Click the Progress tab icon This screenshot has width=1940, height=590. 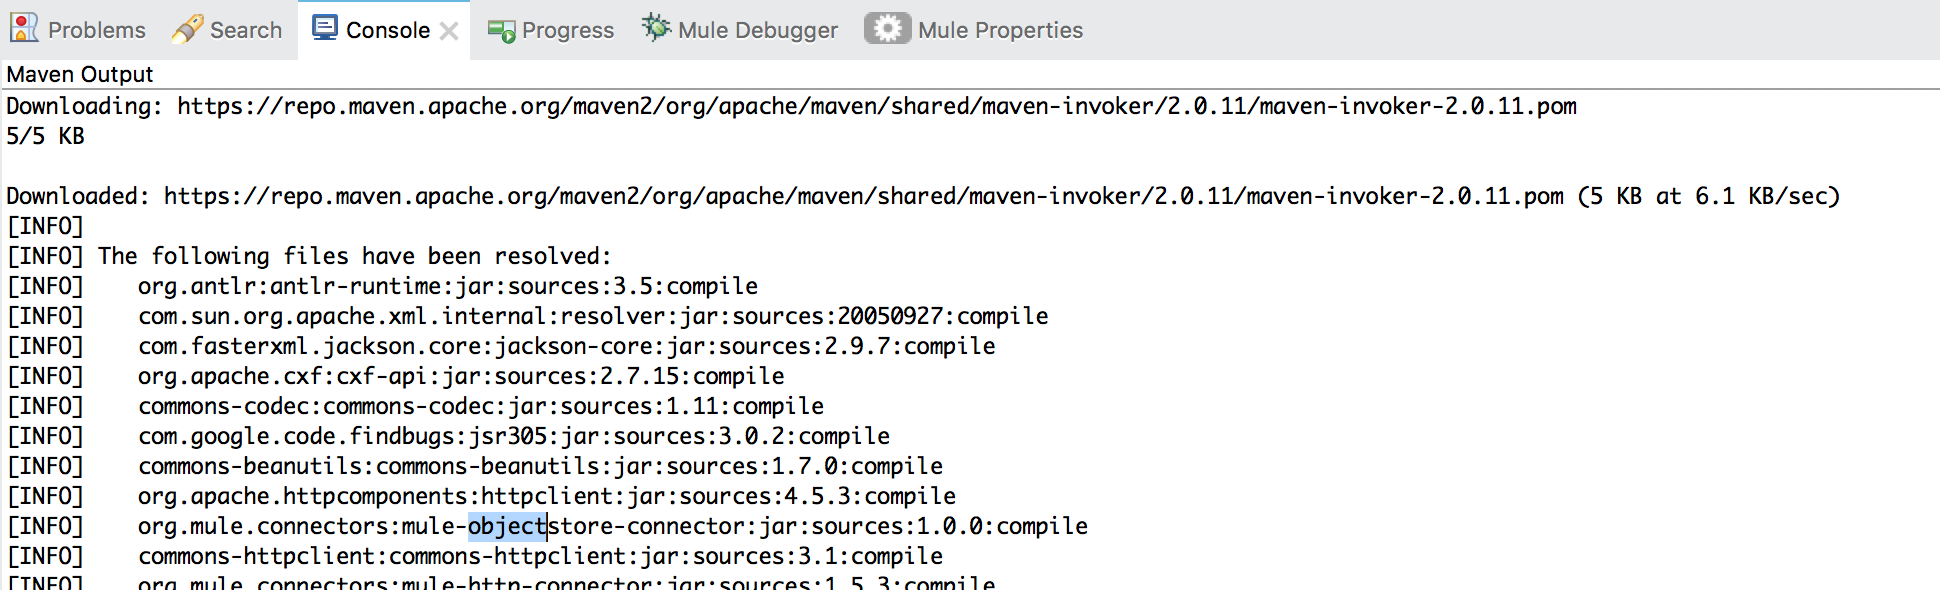click(502, 31)
